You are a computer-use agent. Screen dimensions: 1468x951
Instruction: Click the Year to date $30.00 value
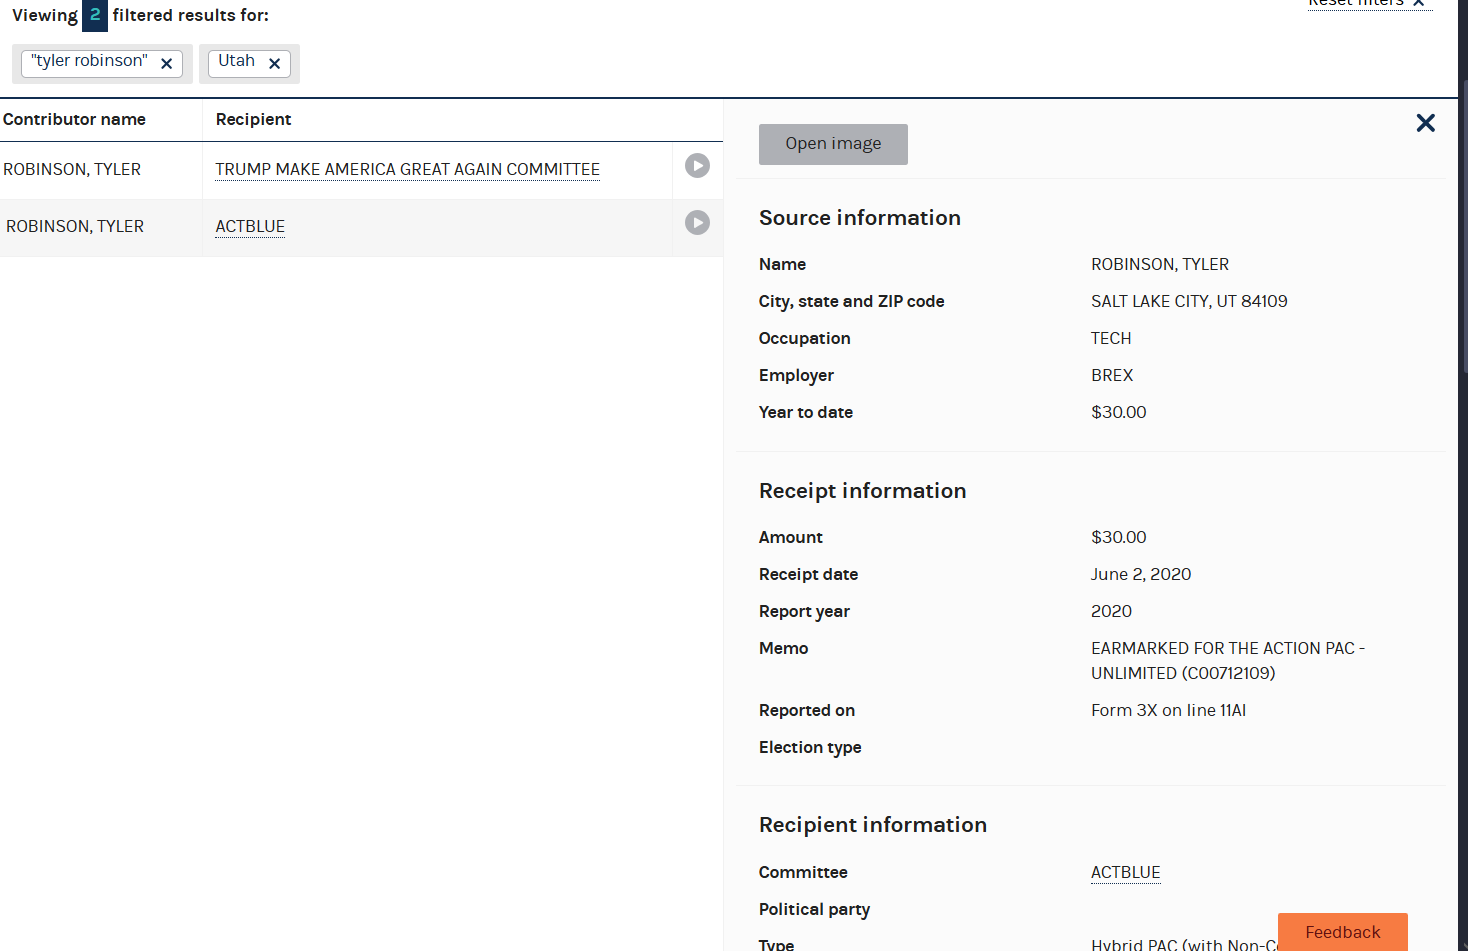click(1119, 413)
